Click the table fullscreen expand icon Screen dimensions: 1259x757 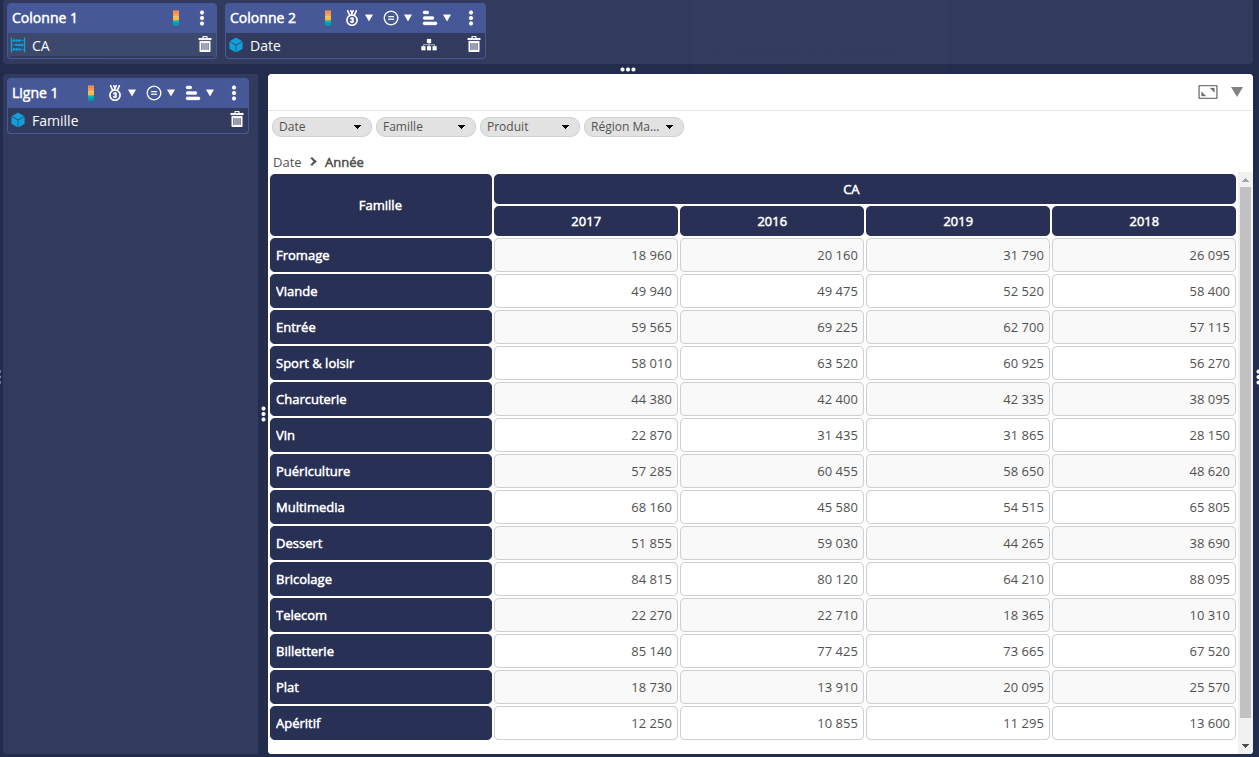1208,92
